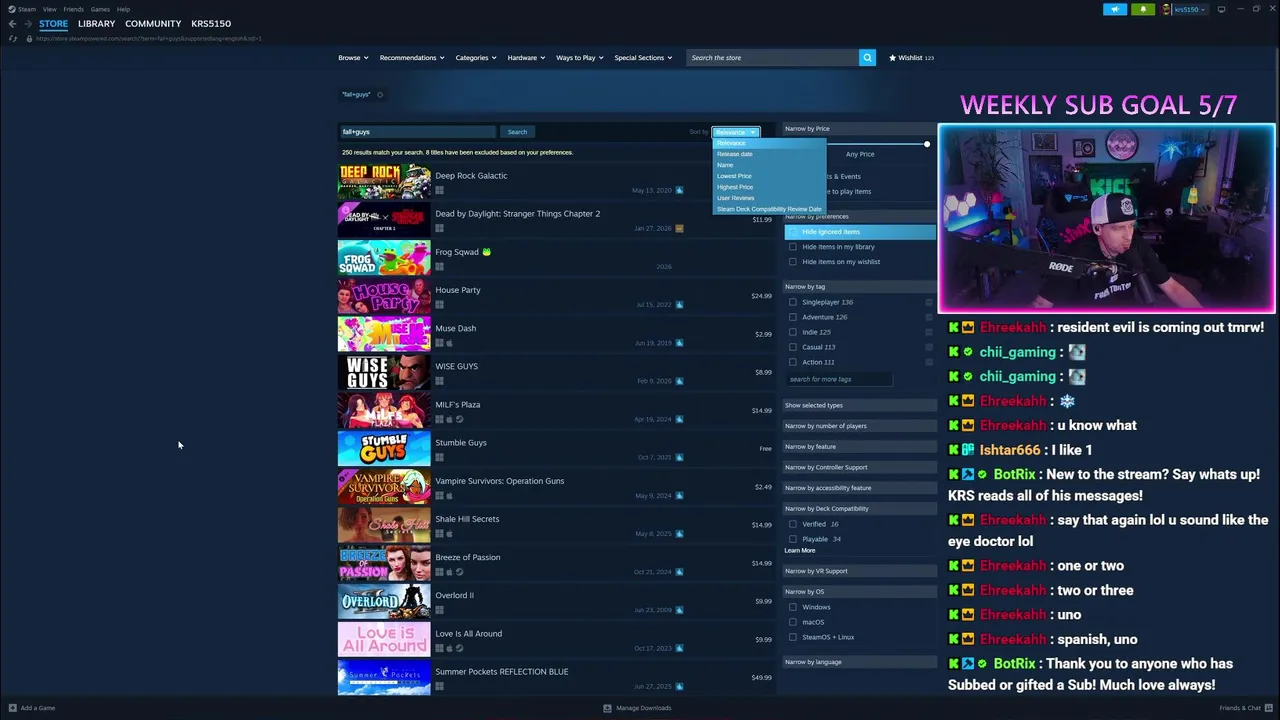The image size is (1280, 720).
Task: Expand Narrow by number of players
Action: [859, 426]
